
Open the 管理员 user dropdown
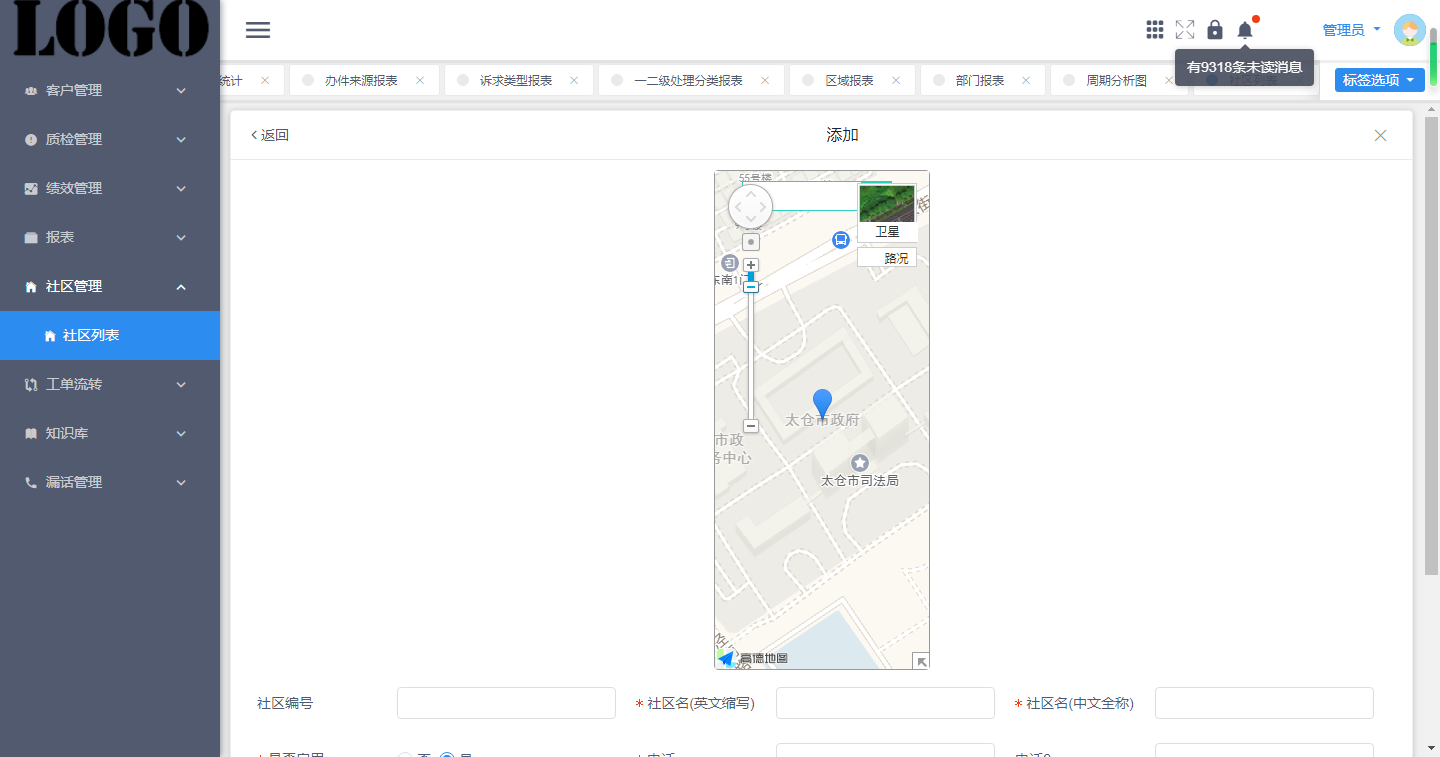pyautogui.click(x=1351, y=30)
